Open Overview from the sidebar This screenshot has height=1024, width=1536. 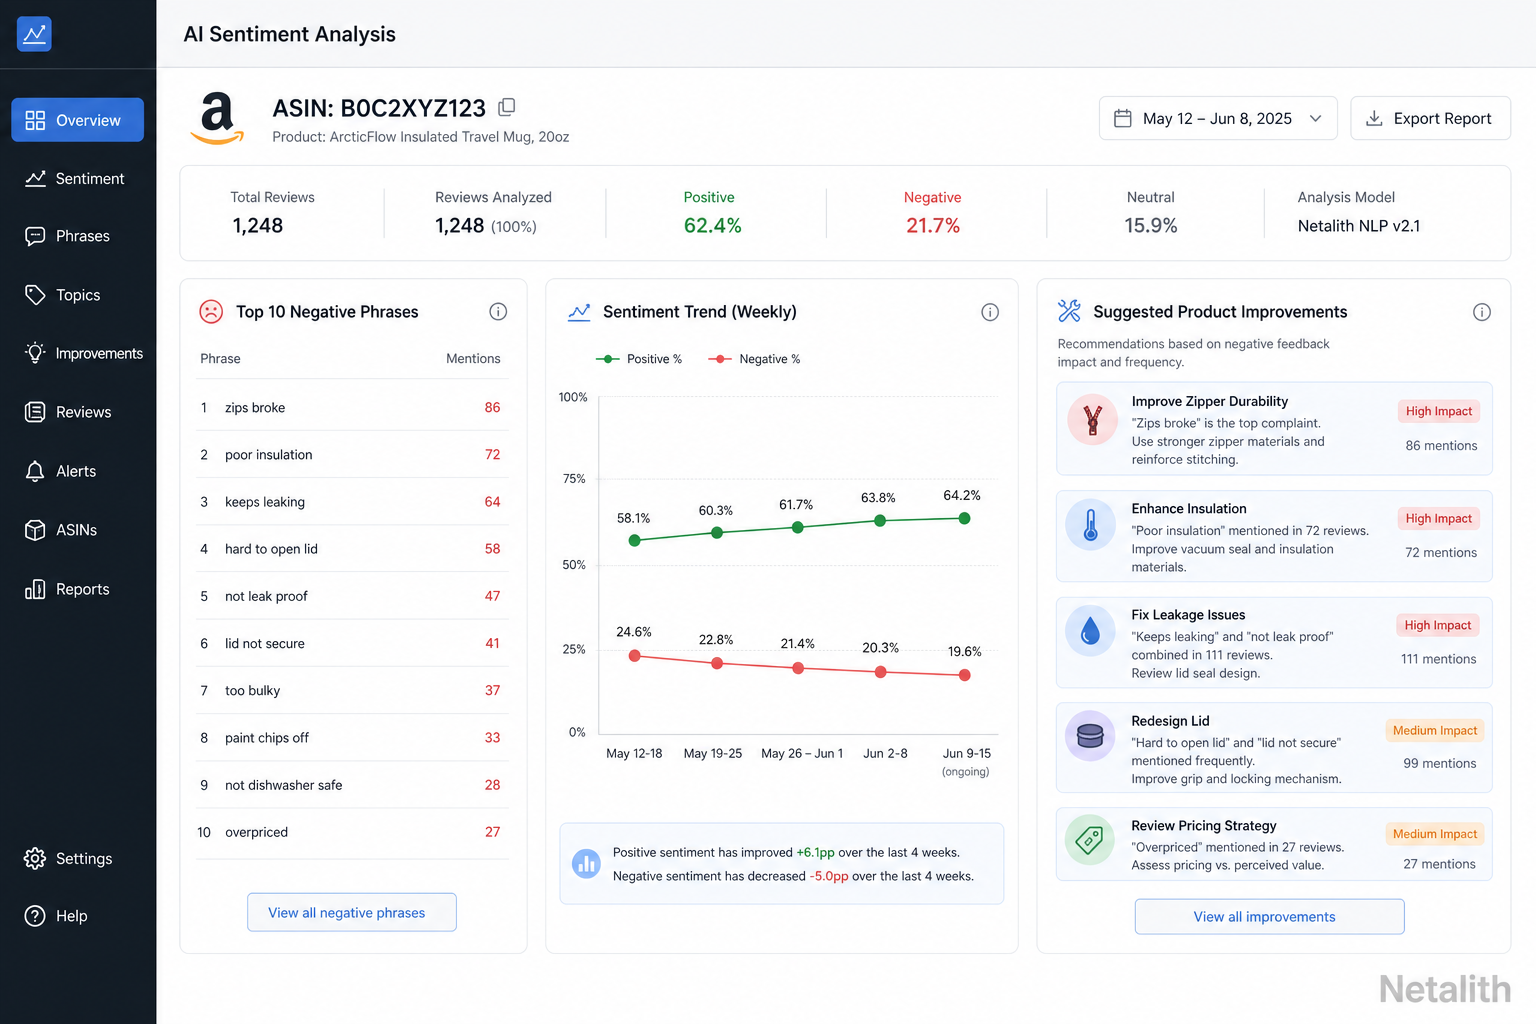[77, 120]
